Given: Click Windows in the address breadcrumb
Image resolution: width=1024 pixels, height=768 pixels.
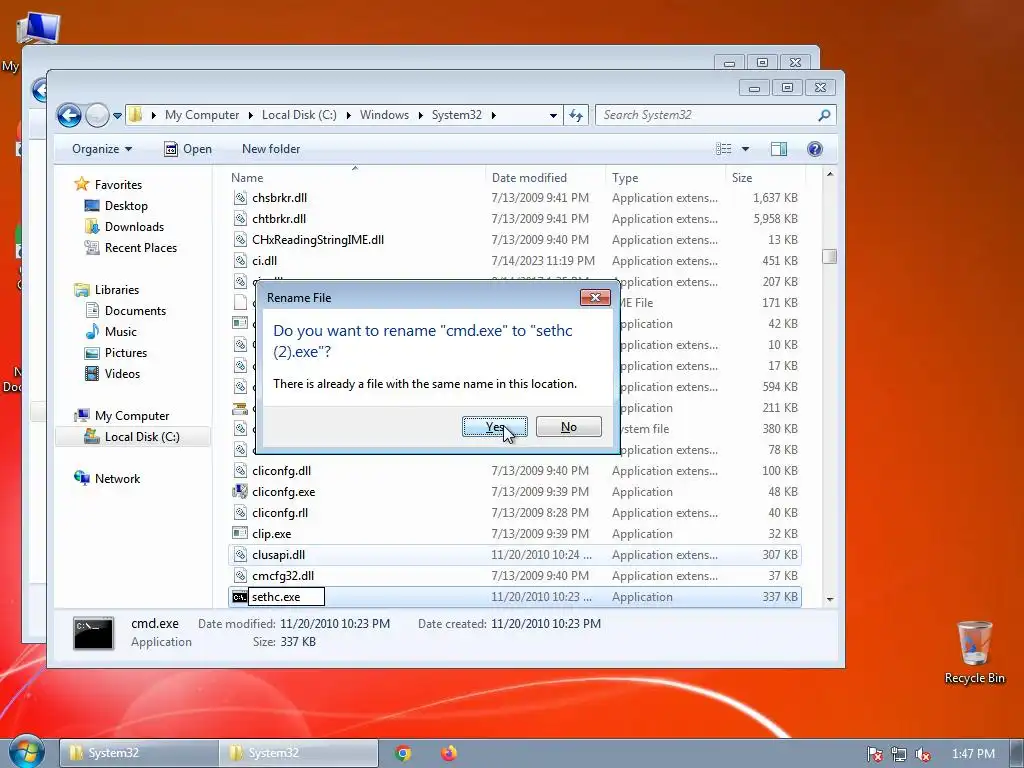Looking at the screenshot, I should tap(384, 115).
